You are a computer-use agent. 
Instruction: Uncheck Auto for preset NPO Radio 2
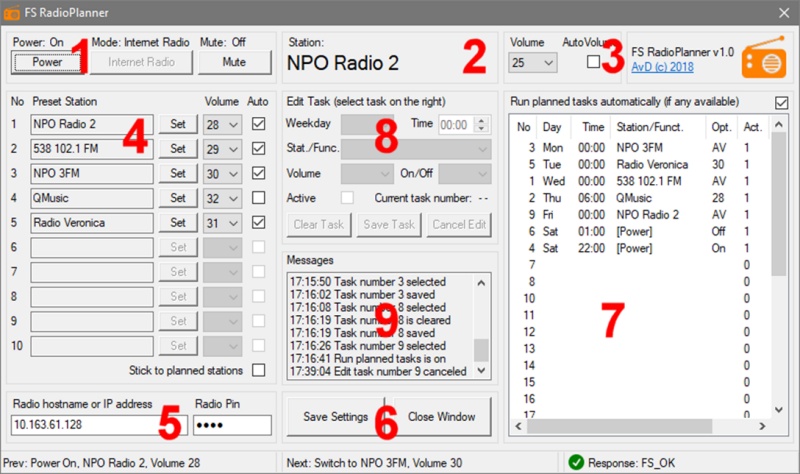click(259, 123)
